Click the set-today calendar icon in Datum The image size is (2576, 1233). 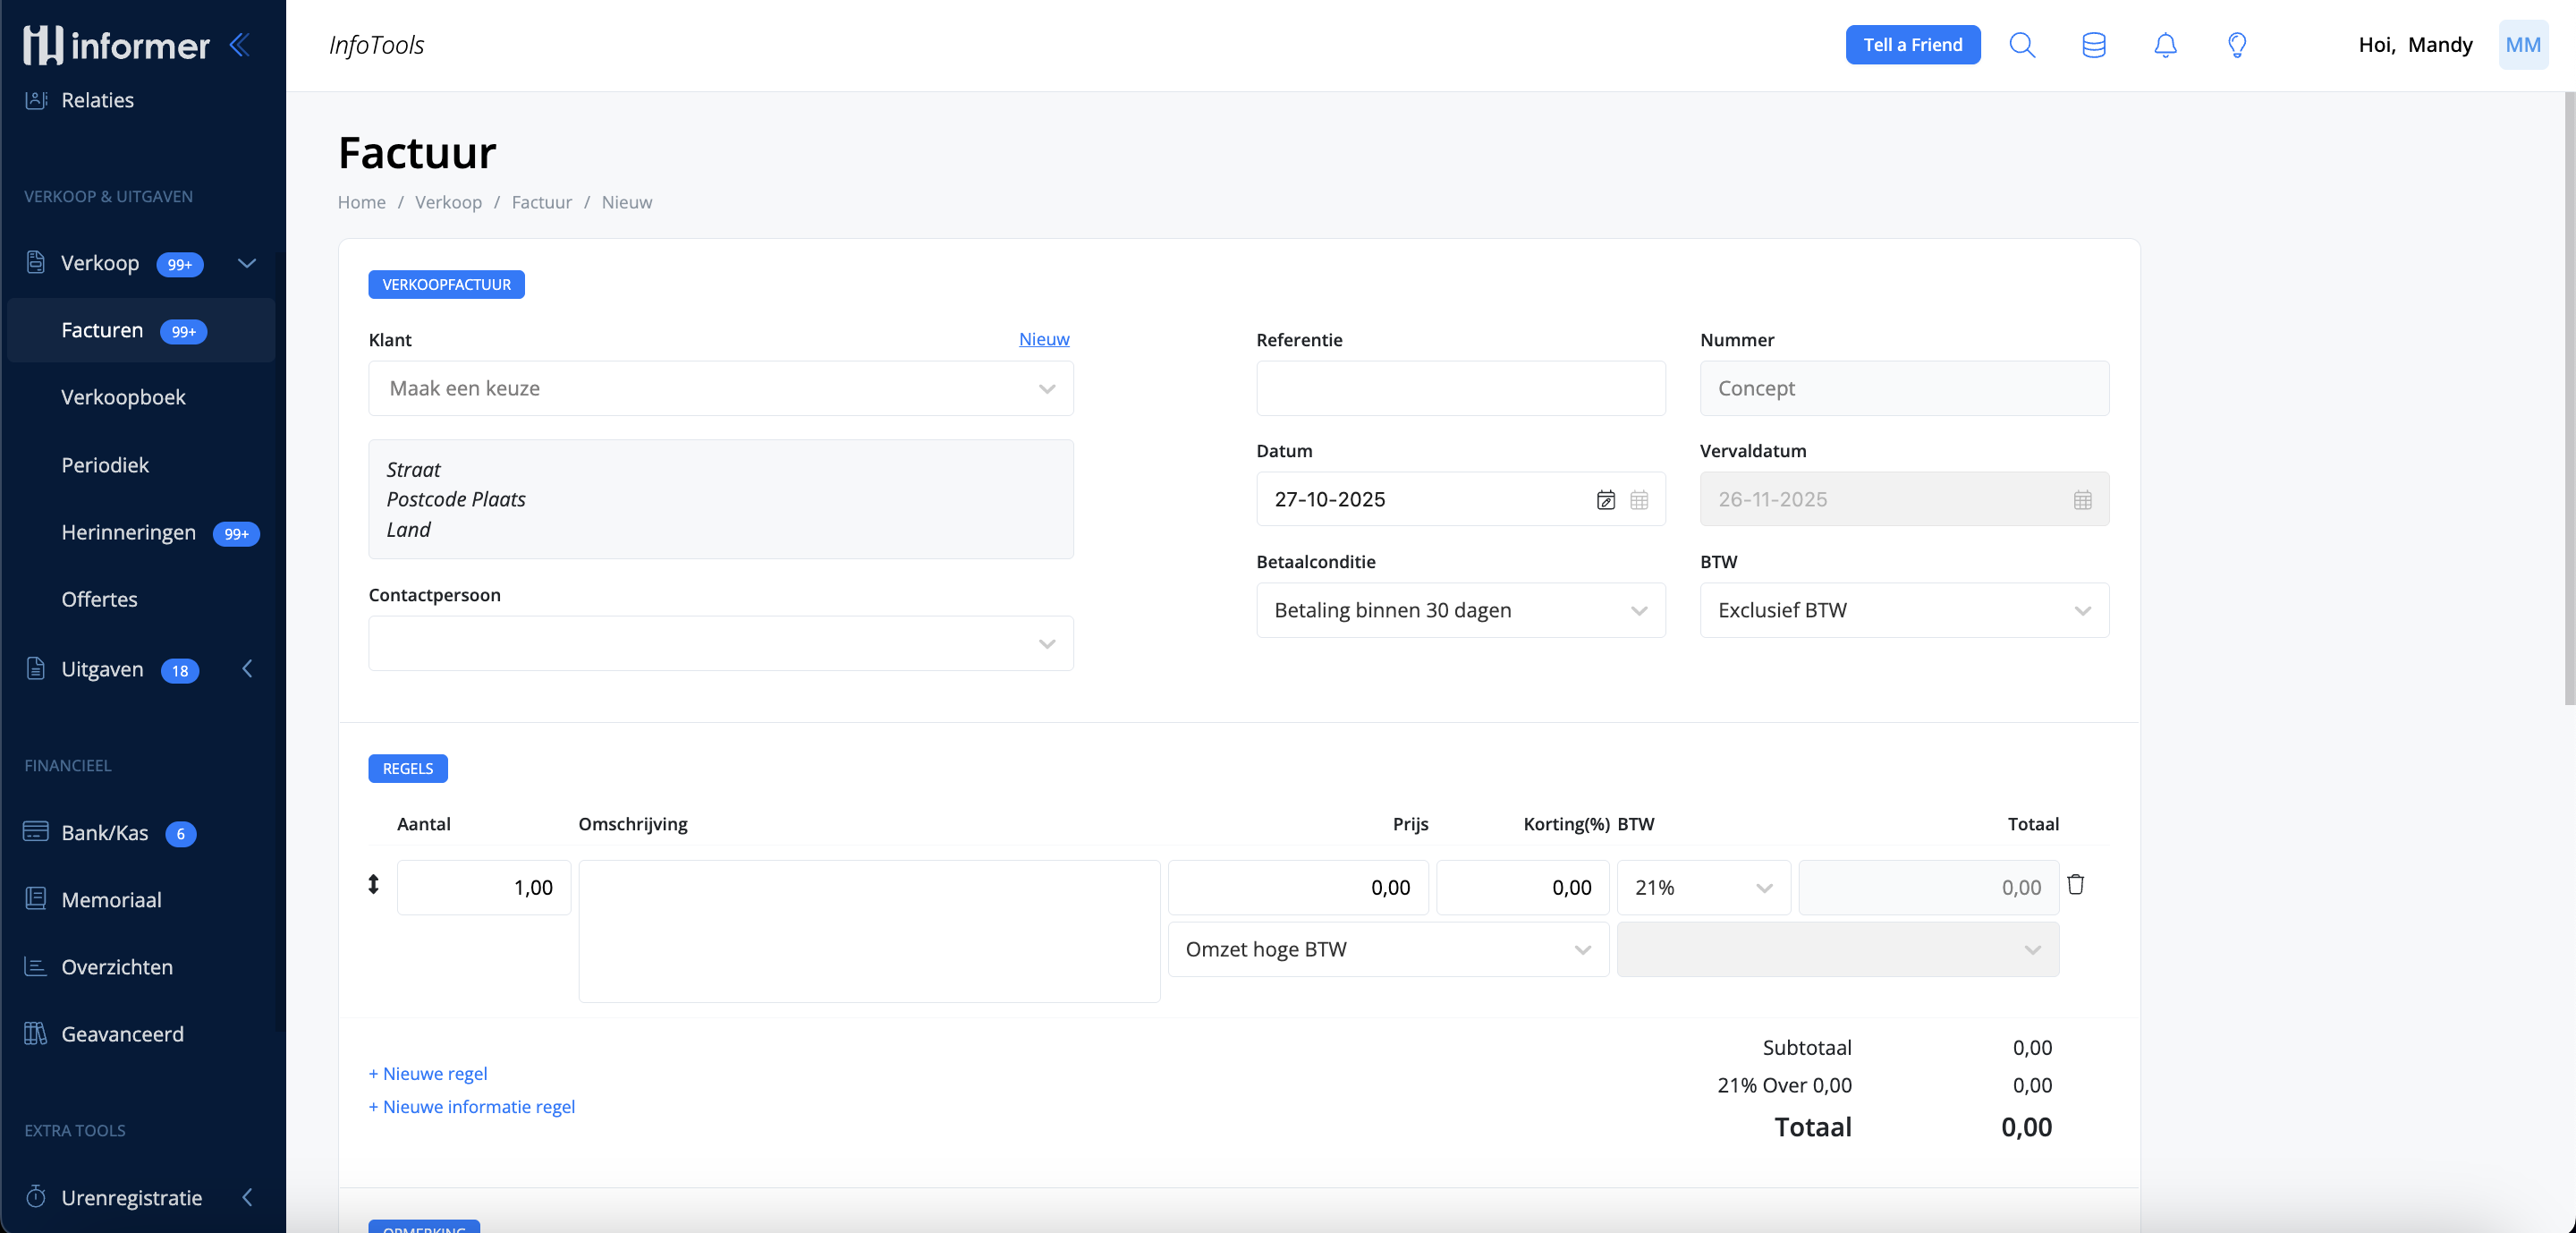coord(1606,500)
